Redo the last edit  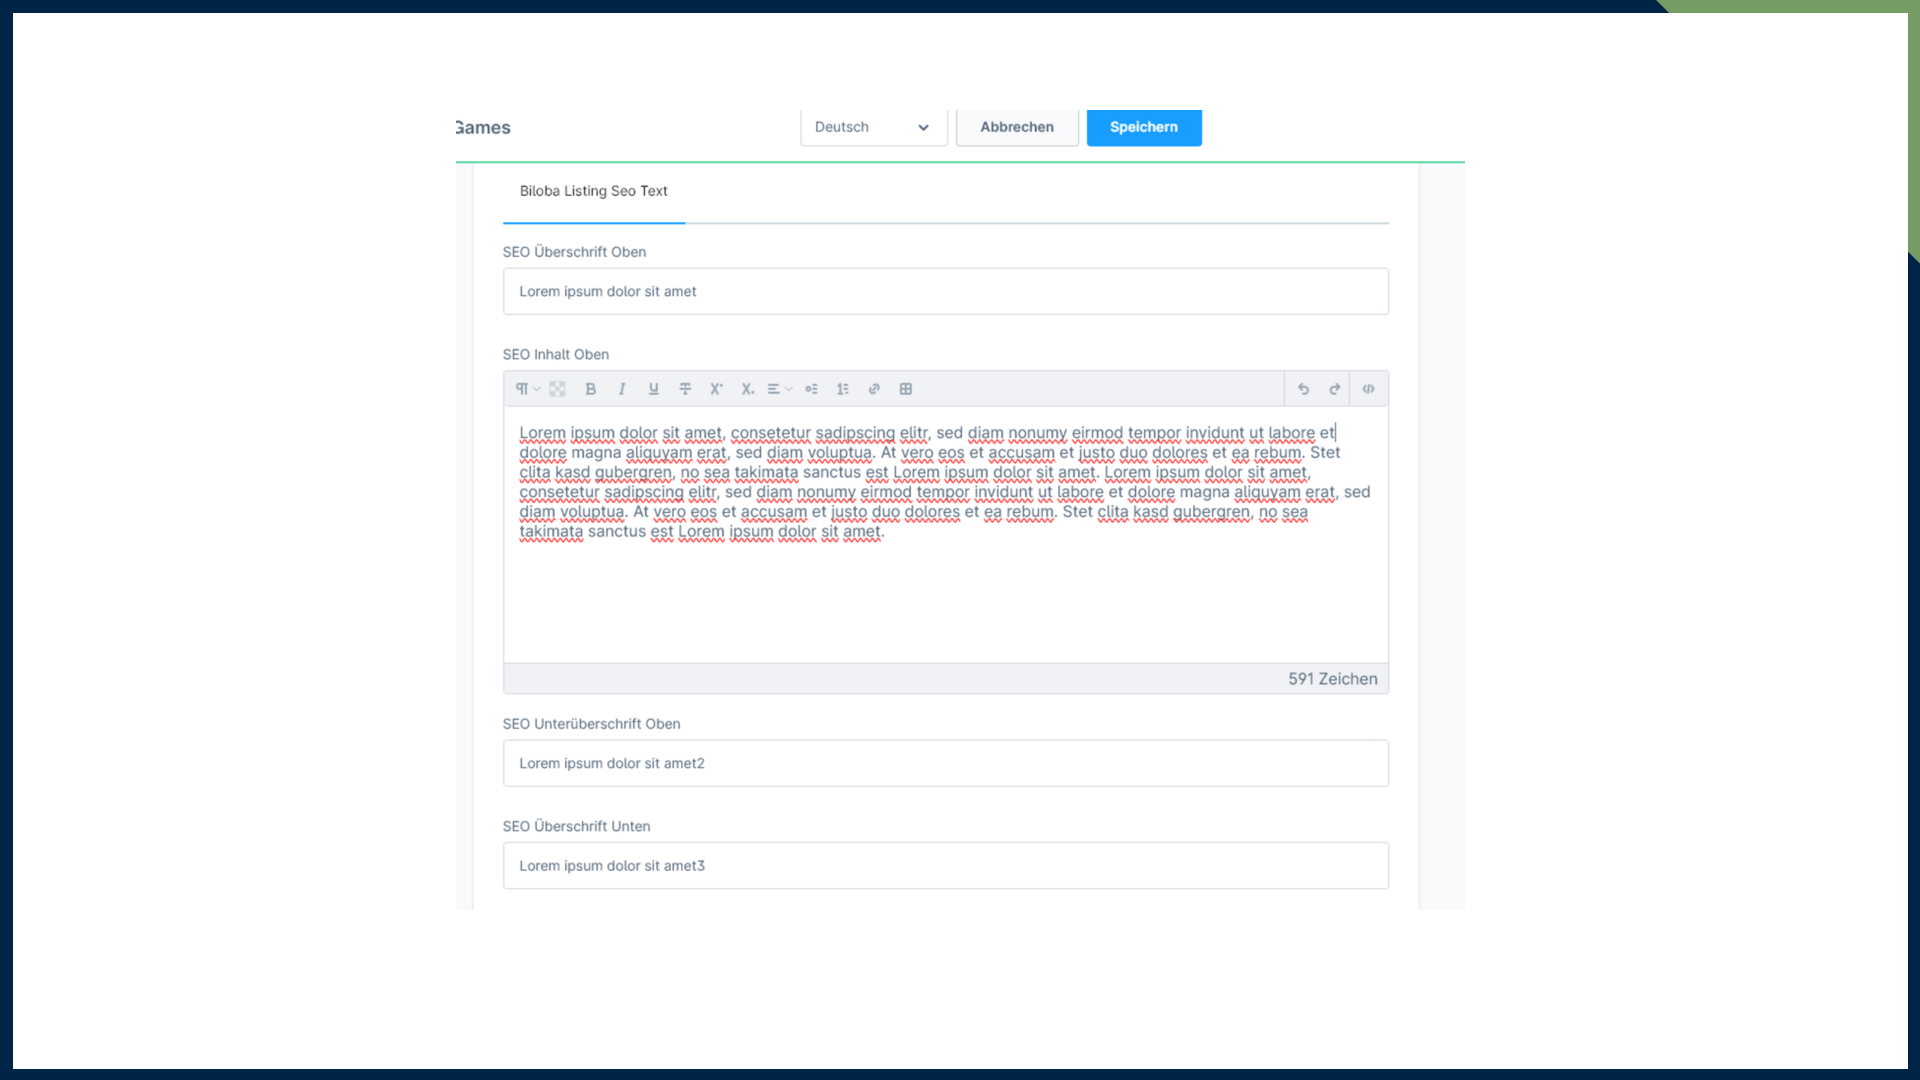pos(1334,389)
